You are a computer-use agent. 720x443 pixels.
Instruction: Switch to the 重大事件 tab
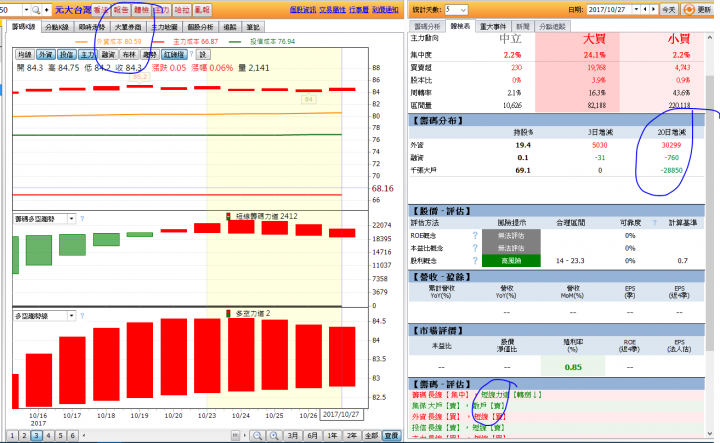point(492,27)
